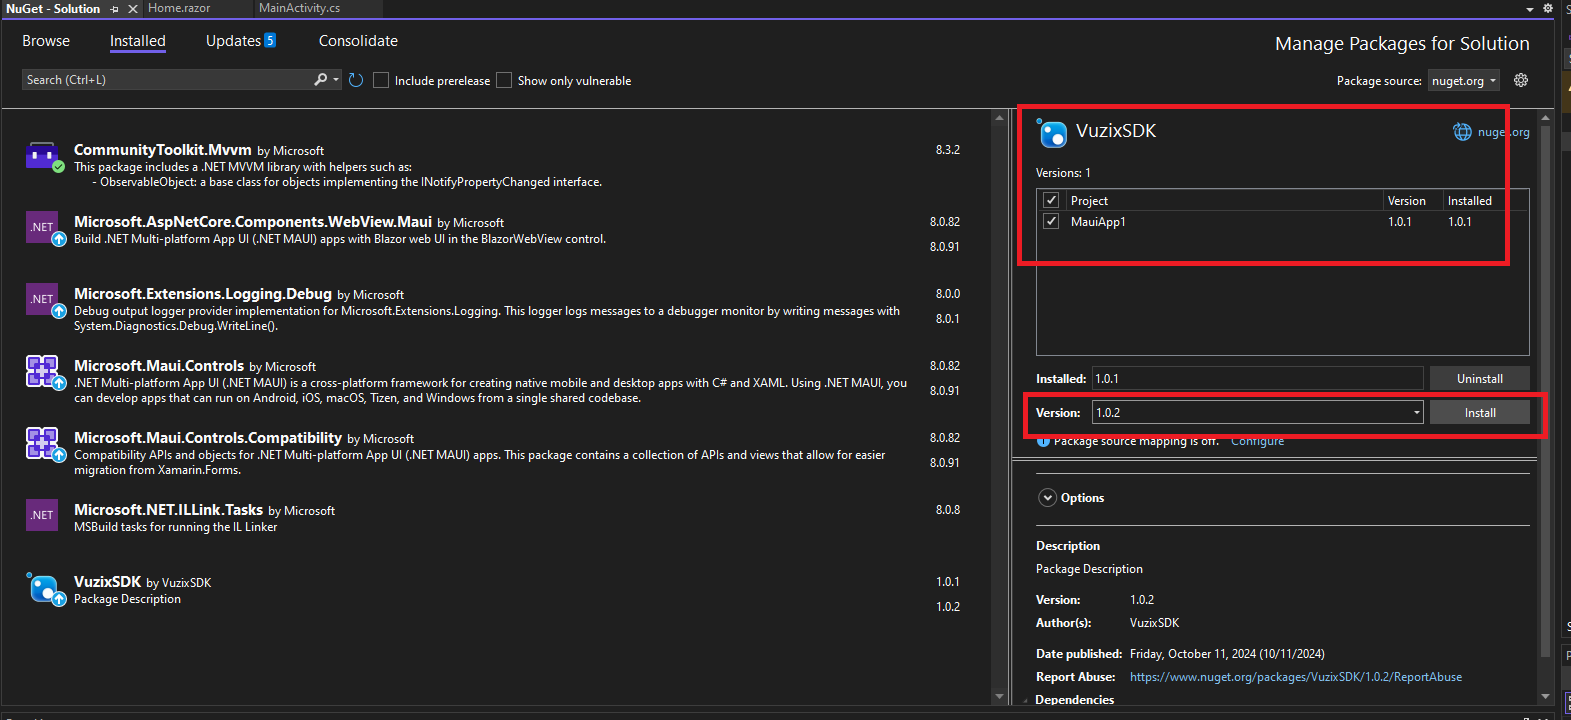Open the Report Abuse URL link

1296,677
